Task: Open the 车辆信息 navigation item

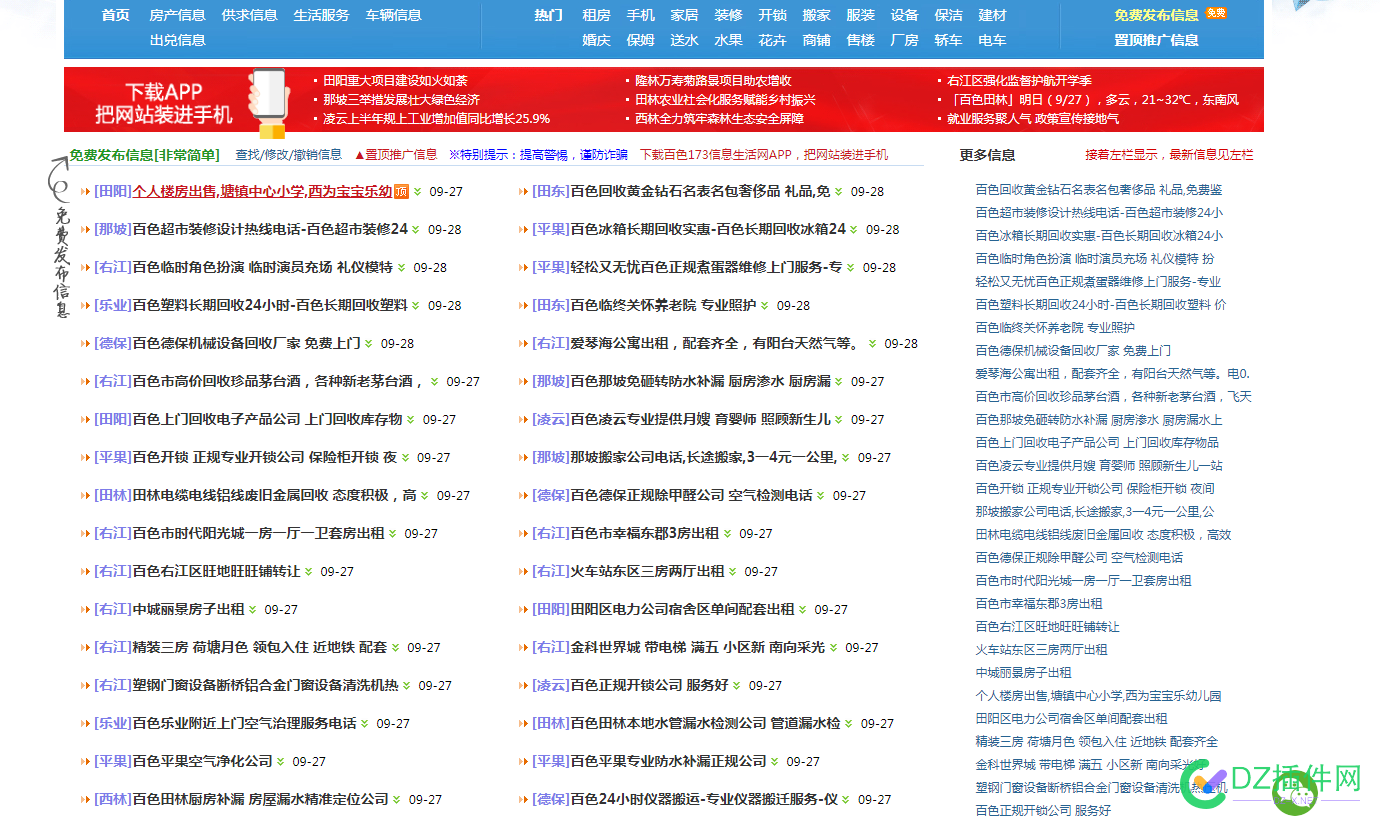Action: (x=394, y=15)
